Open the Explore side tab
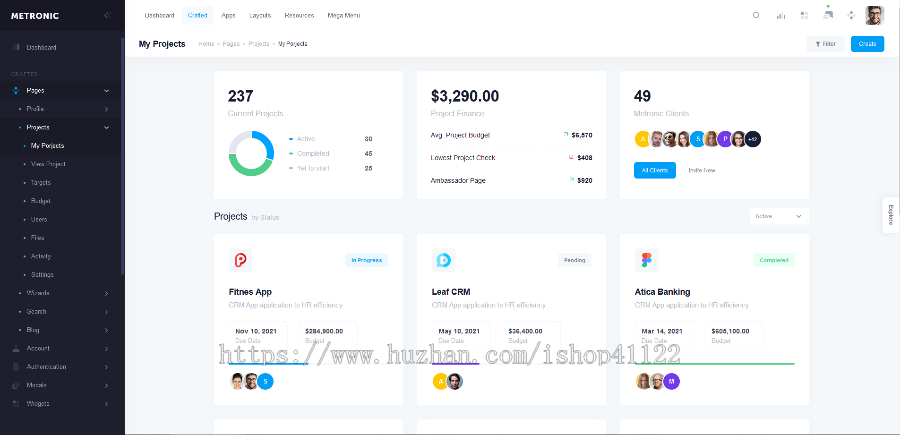The image size is (900, 435). pyautogui.click(x=890, y=215)
